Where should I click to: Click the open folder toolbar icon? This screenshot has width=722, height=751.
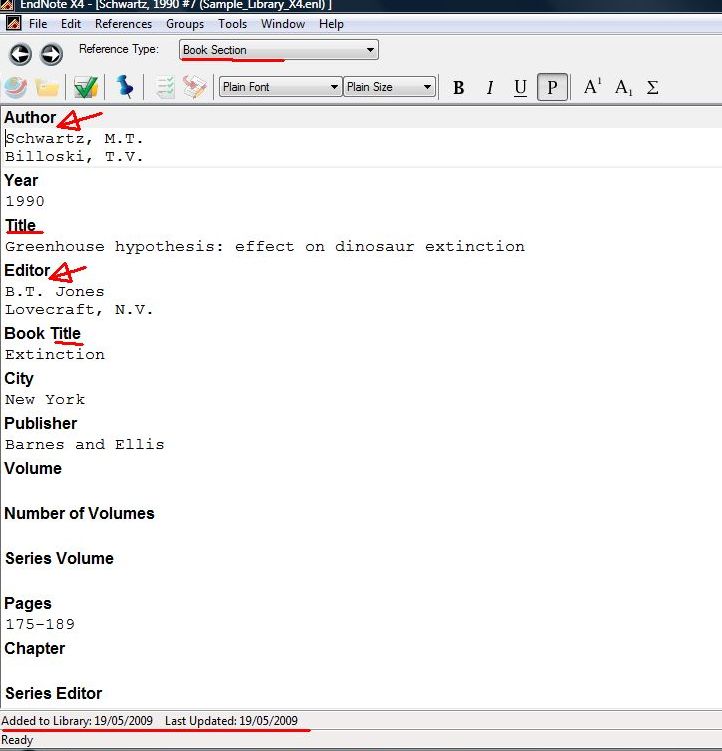click(x=47, y=88)
